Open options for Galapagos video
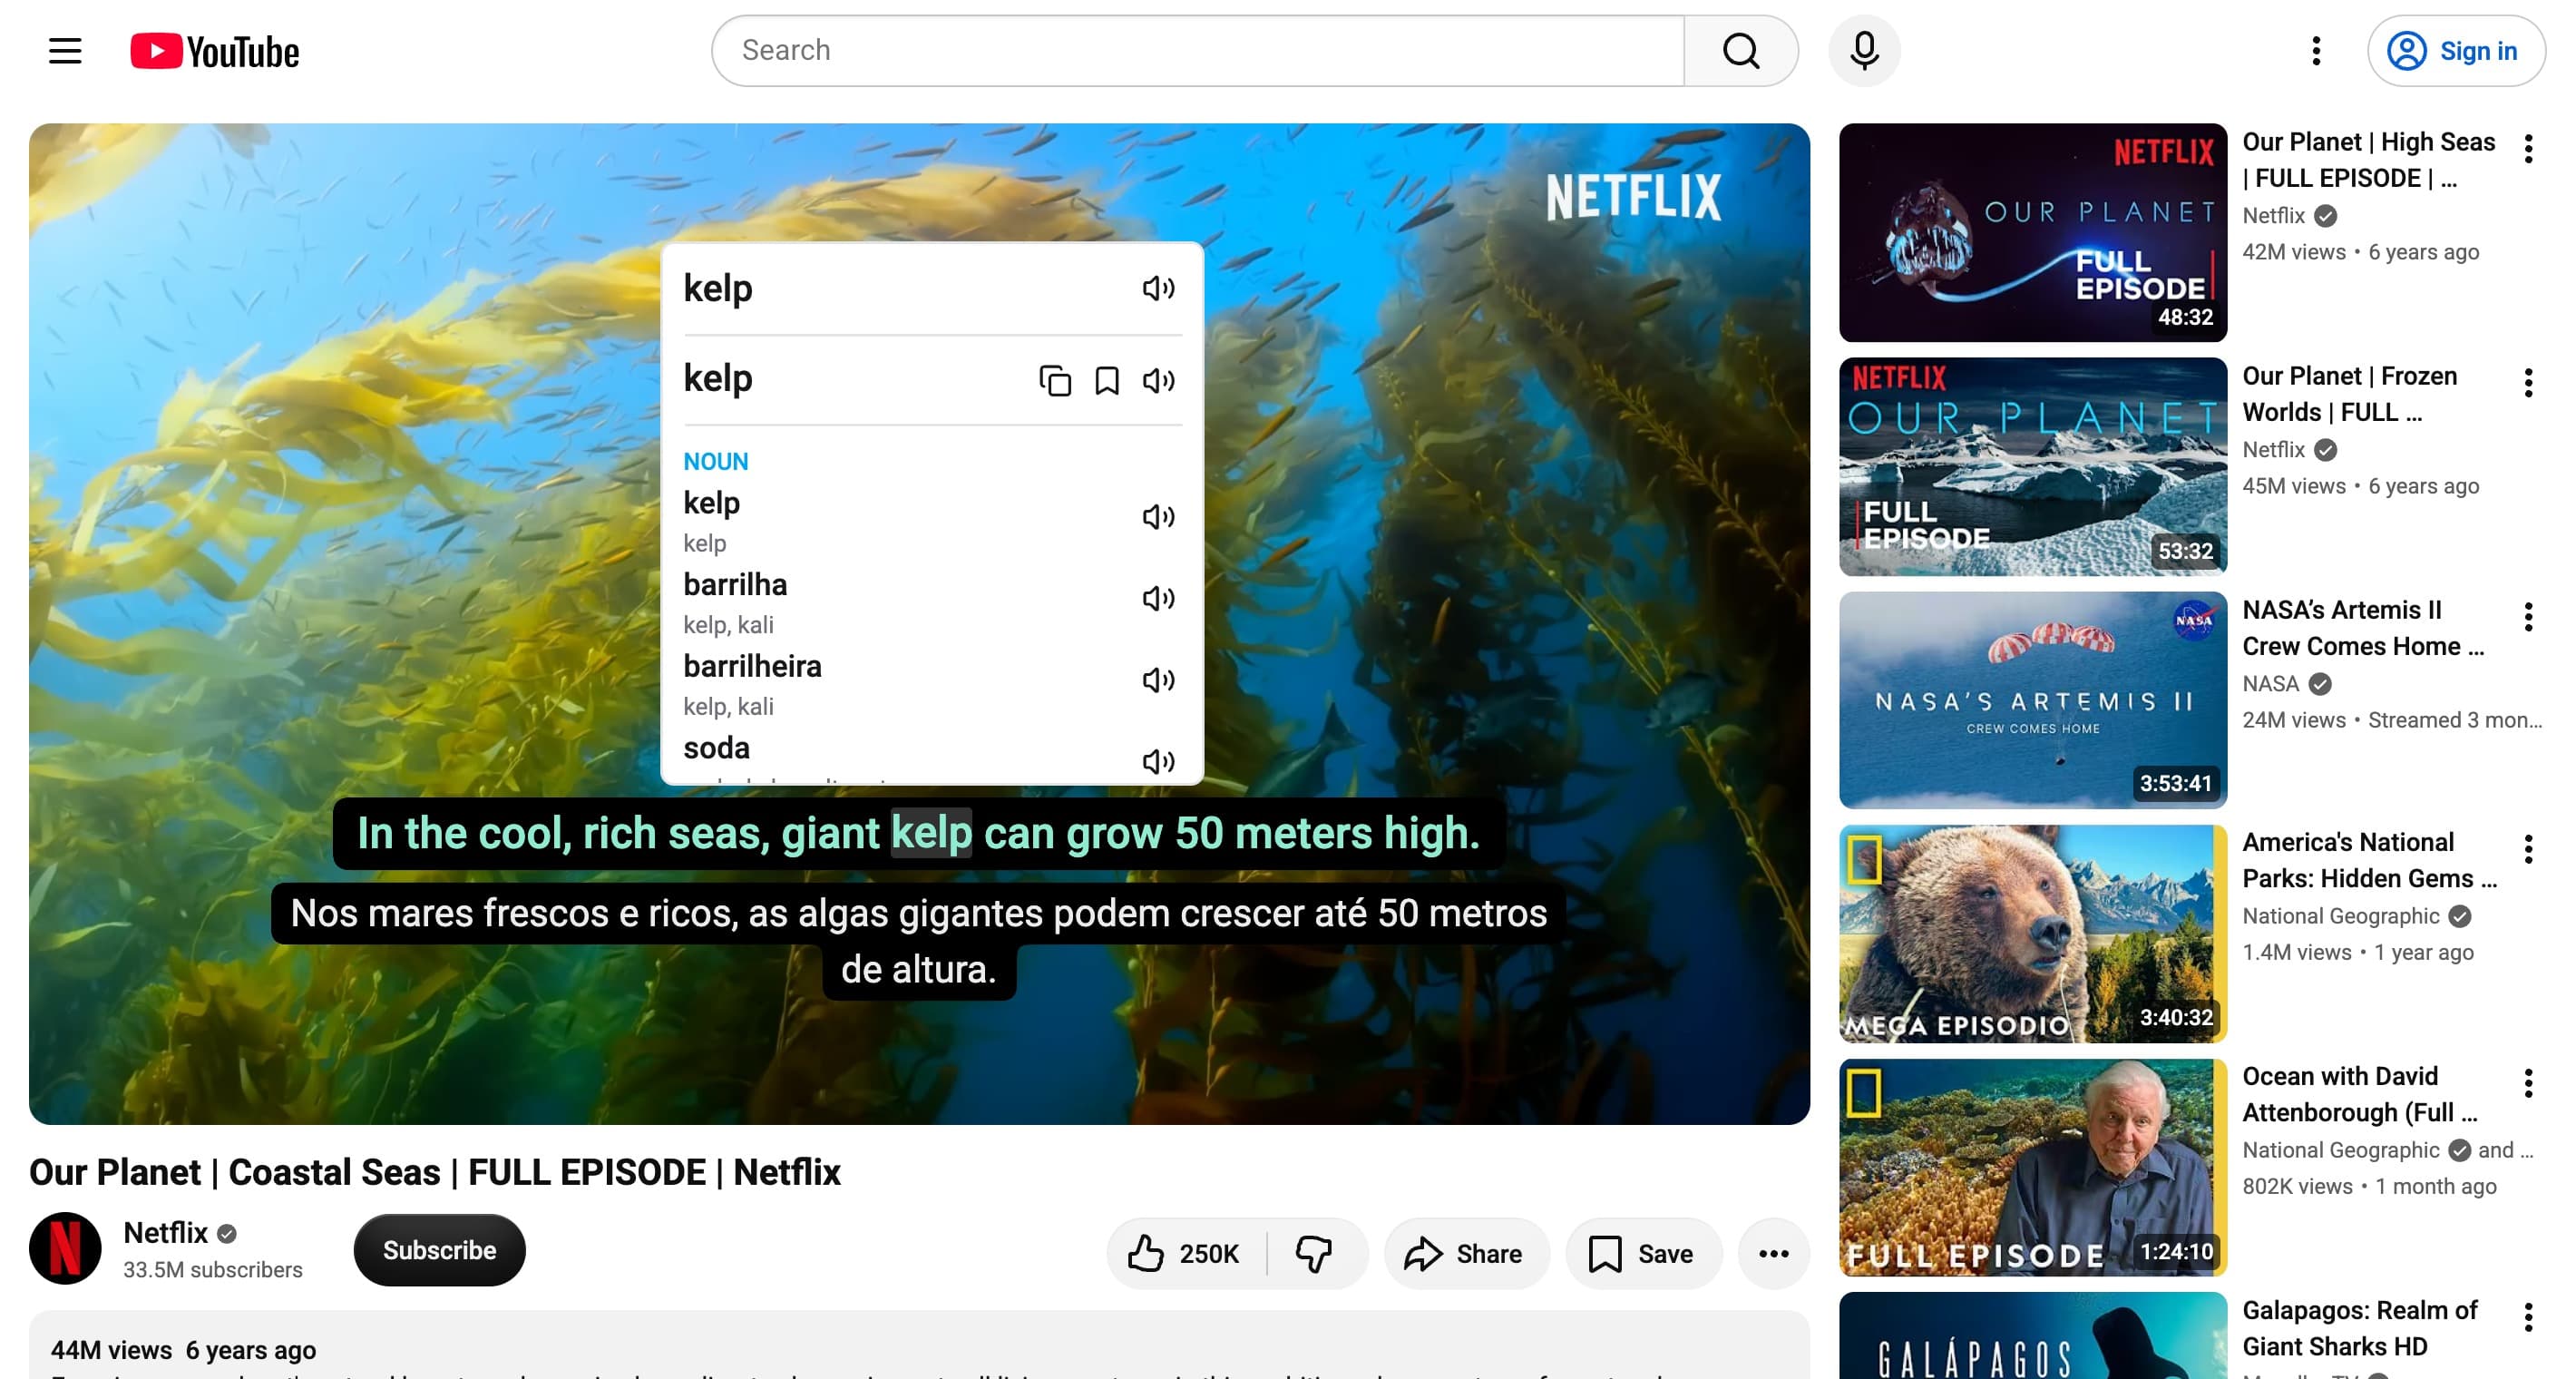 point(2528,1317)
